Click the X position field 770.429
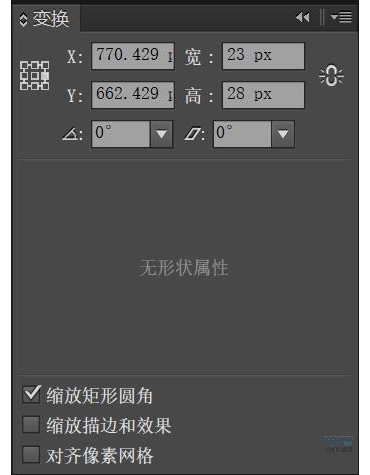The width and height of the screenshot is (370, 475). (133, 56)
